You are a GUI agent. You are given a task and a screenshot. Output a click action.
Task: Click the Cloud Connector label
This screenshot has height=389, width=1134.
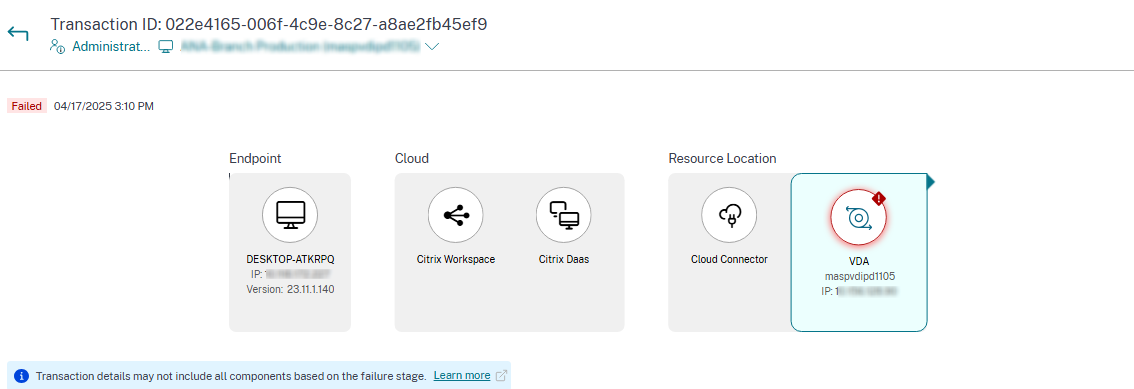[x=729, y=259]
